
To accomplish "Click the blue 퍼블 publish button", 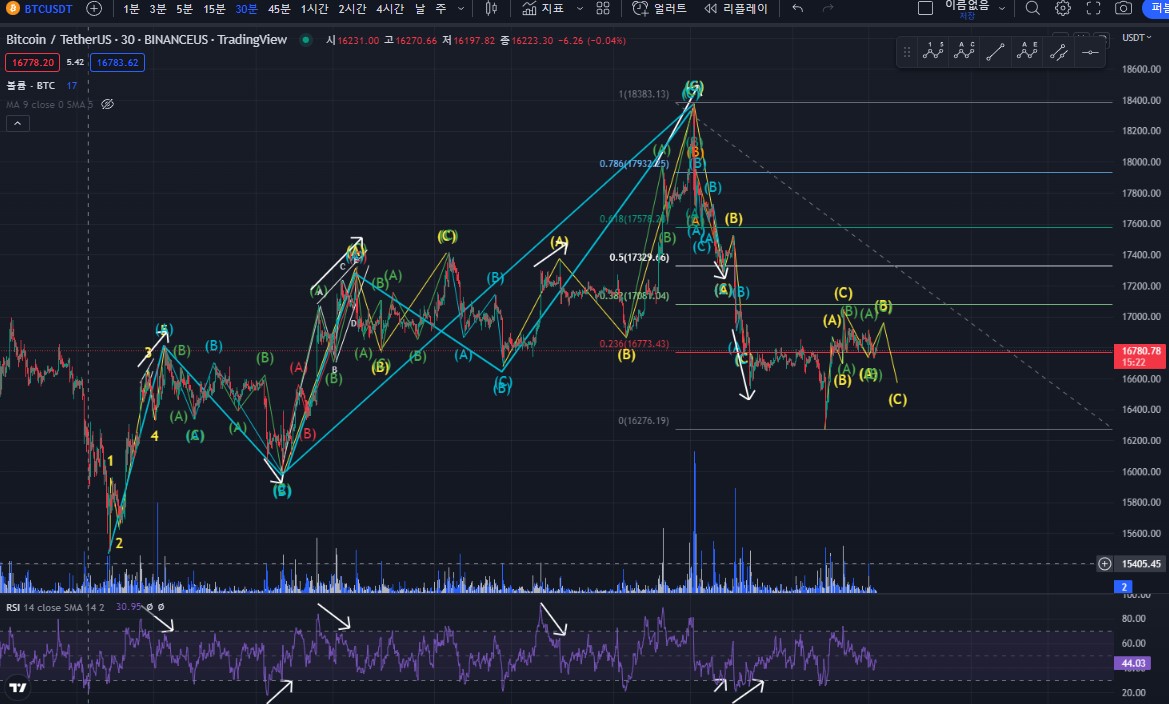I will 1156,9.
